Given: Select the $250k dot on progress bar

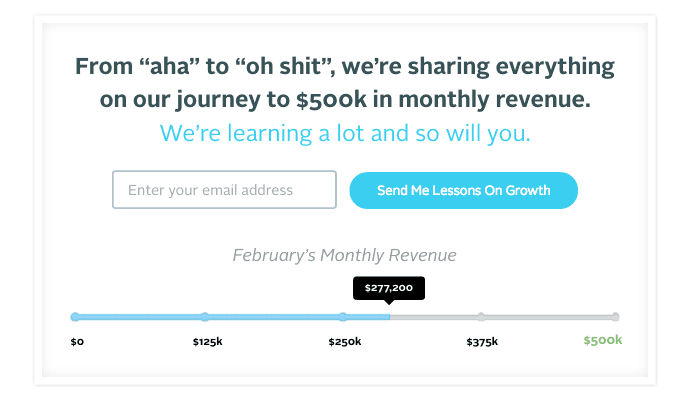Looking at the screenshot, I should click(343, 317).
